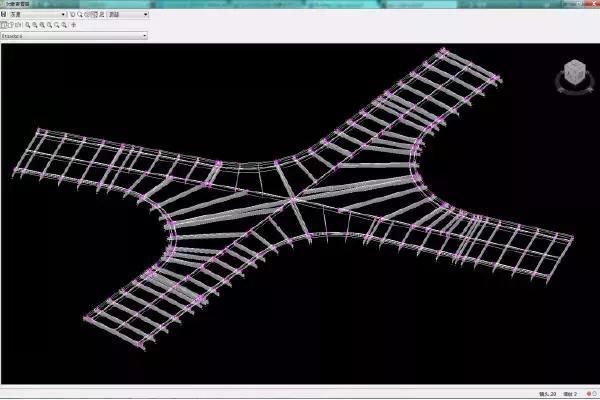Close the Object Viewer window
This screenshot has height=400, width=600.
[592, 5]
